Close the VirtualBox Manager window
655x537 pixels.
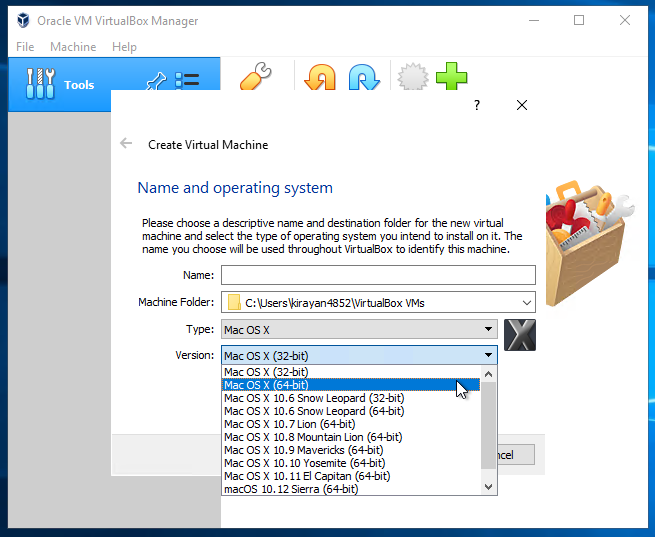[625, 20]
